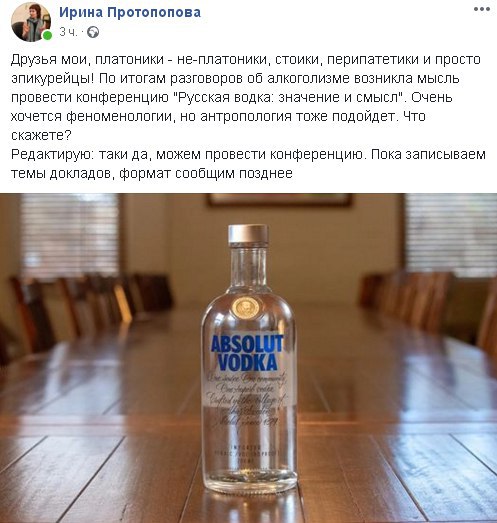This screenshot has width=497, height=523.
Task: Click the silver bottle cap in the photo
Action: pyautogui.click(x=248, y=234)
